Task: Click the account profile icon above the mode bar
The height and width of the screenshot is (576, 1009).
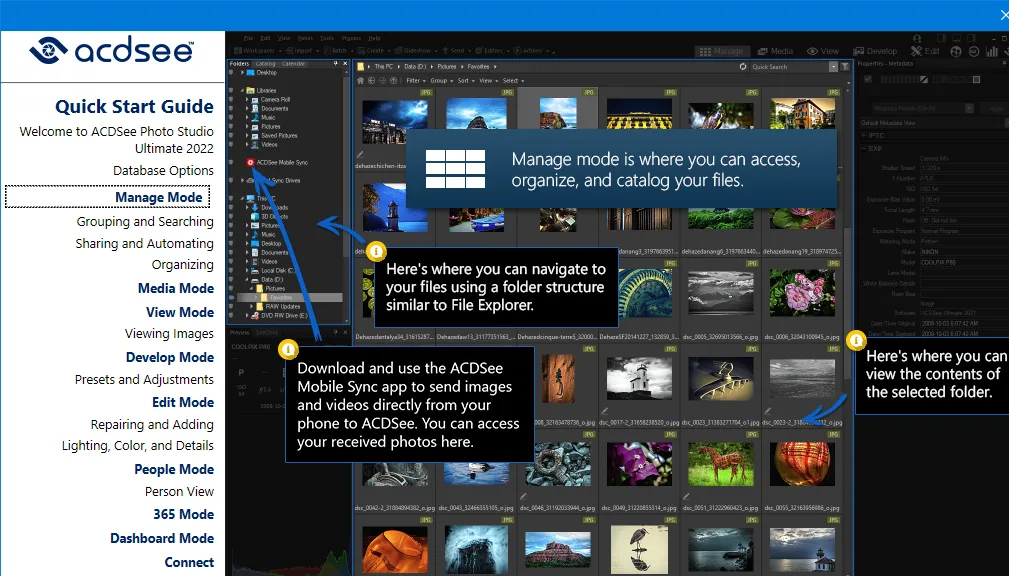Action: 917,39
